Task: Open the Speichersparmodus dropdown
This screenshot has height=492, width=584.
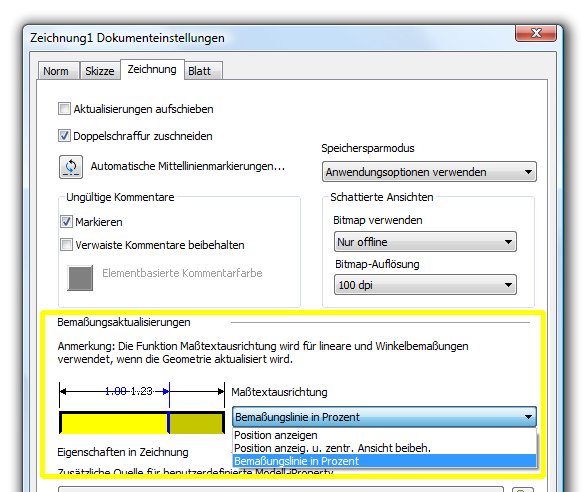Action: click(x=429, y=172)
